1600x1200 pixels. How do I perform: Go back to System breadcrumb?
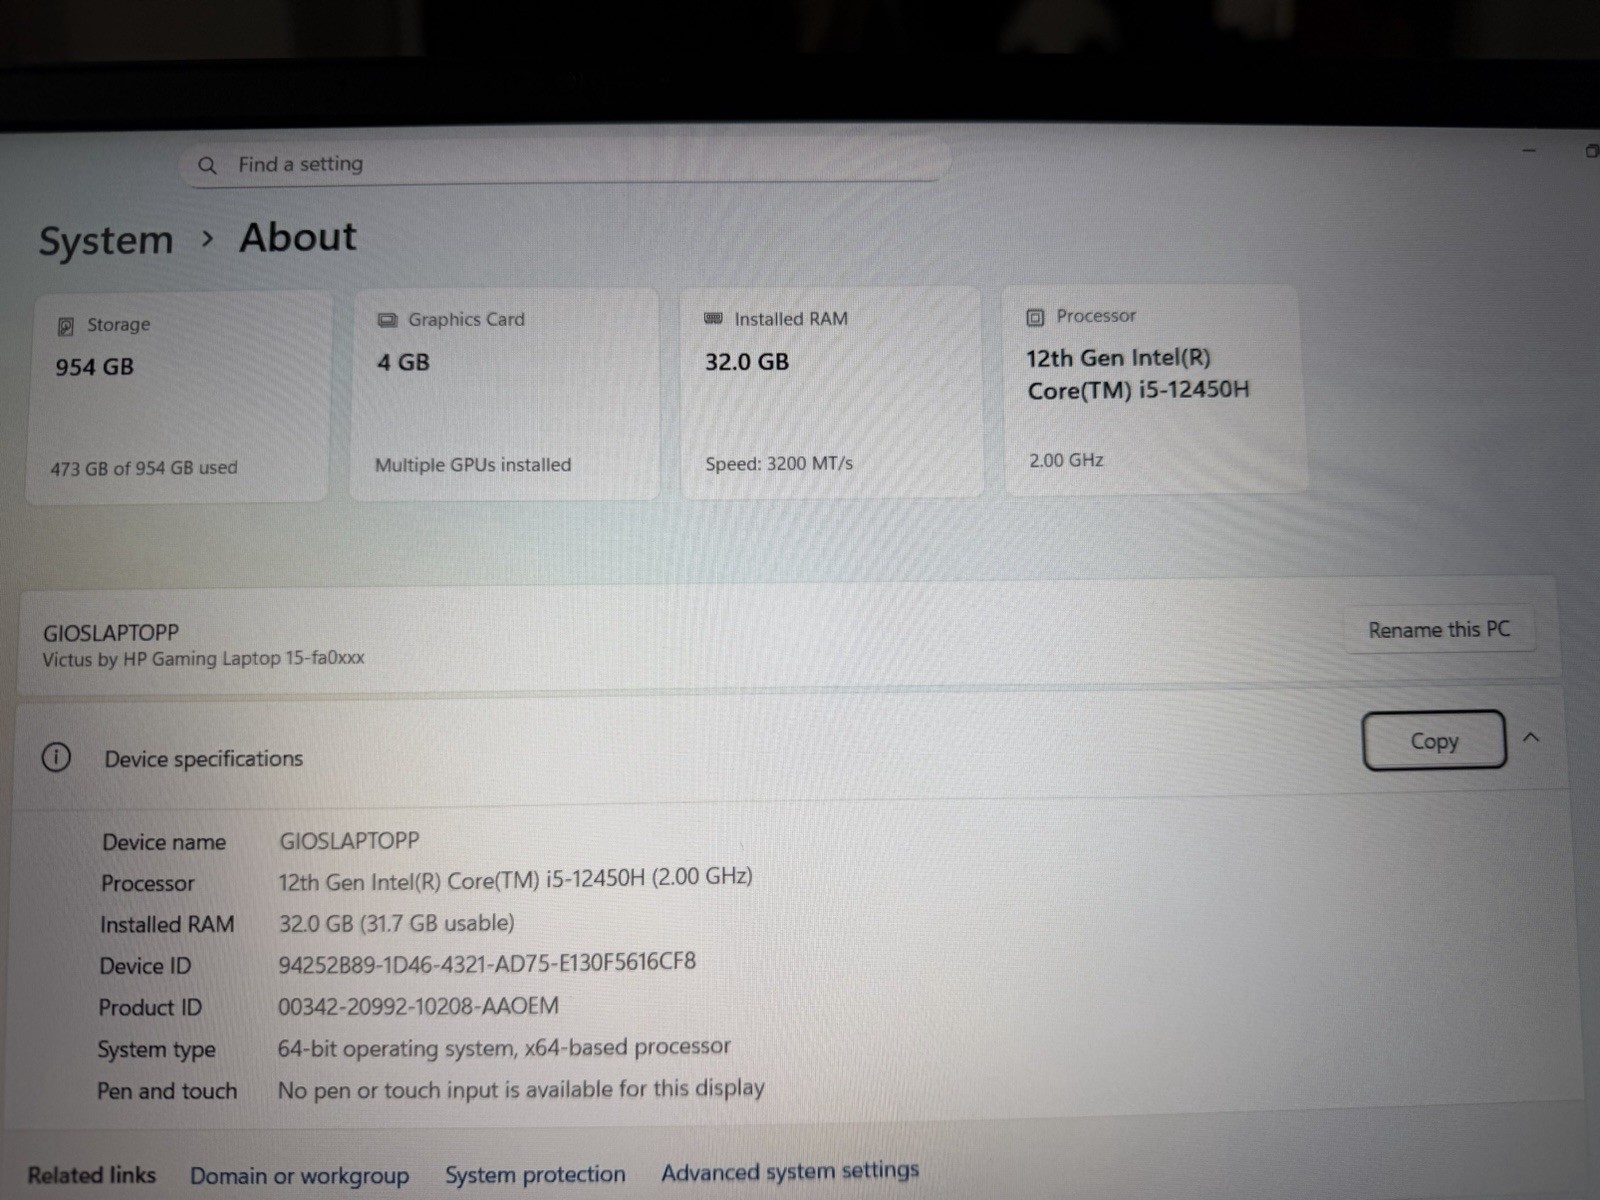(106, 241)
